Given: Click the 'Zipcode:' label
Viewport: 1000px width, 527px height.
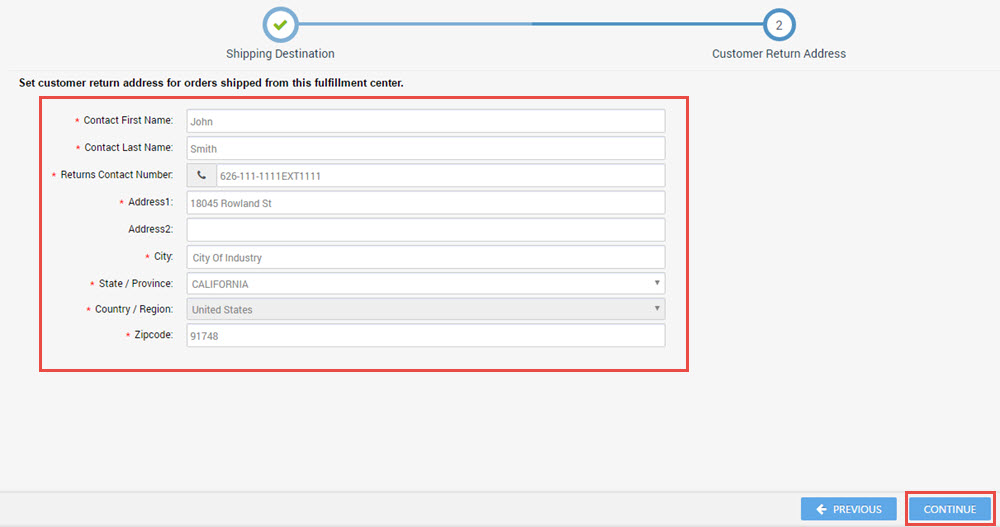Looking at the screenshot, I should 154,334.
